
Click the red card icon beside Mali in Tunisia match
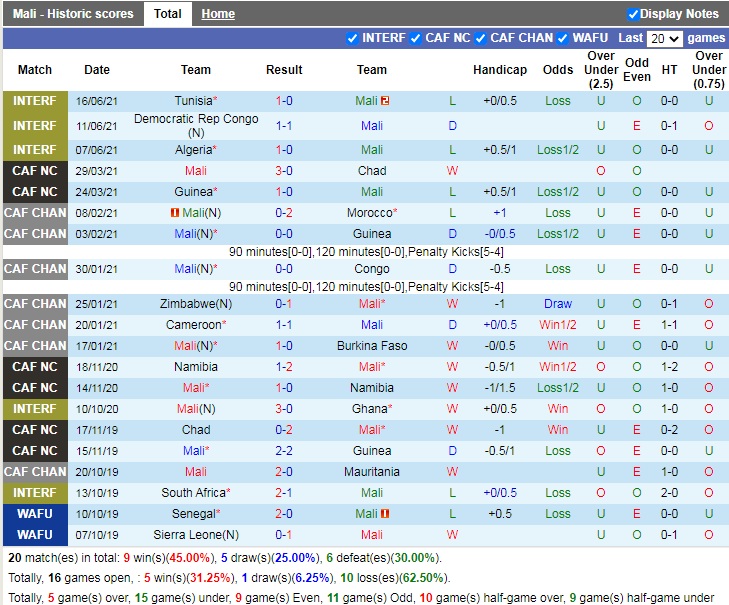(385, 101)
